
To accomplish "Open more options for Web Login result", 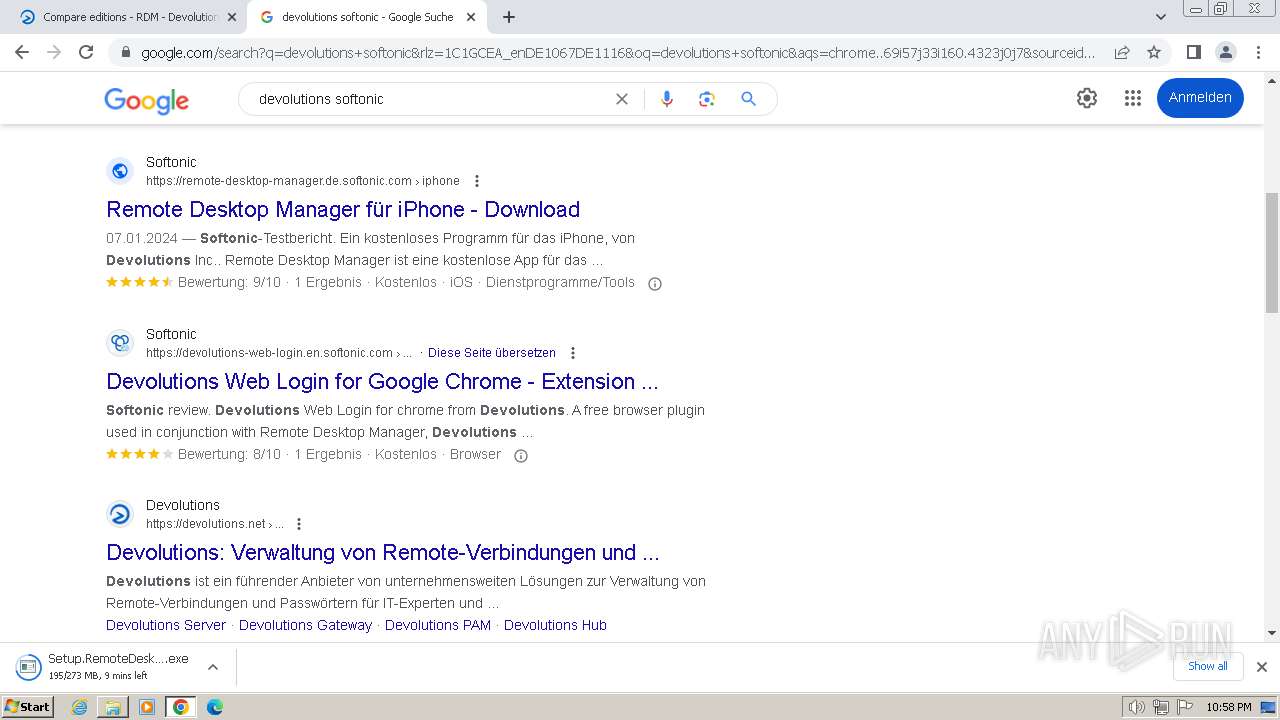I will (x=573, y=353).
